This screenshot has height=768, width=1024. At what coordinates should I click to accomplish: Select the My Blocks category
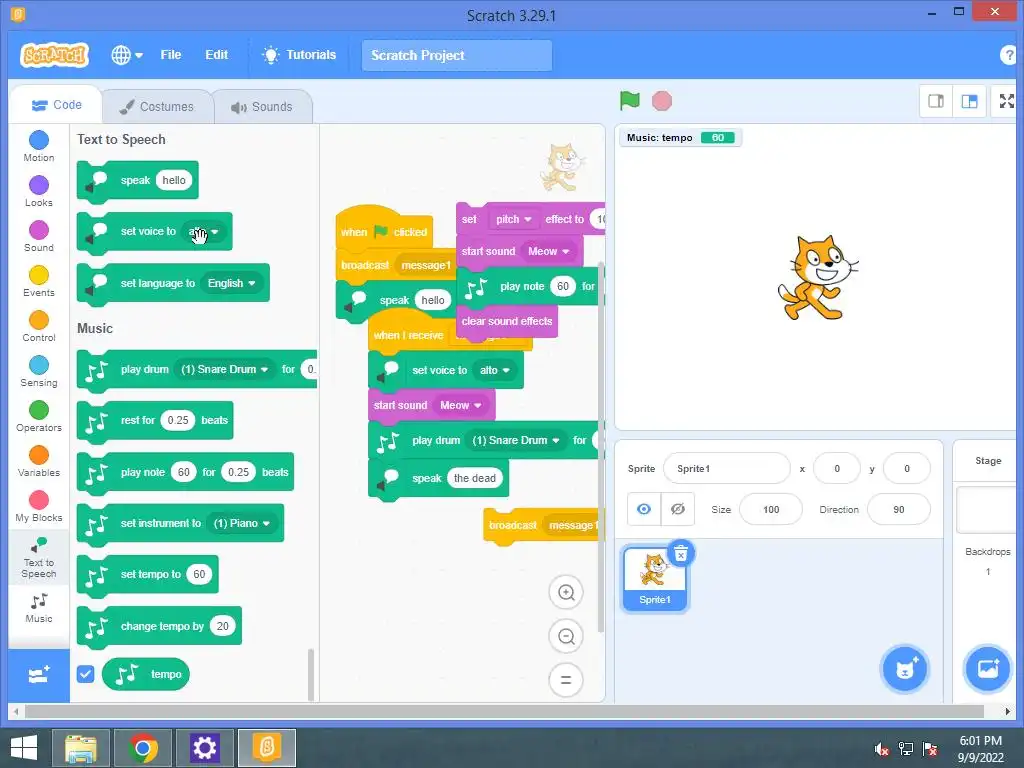39,507
